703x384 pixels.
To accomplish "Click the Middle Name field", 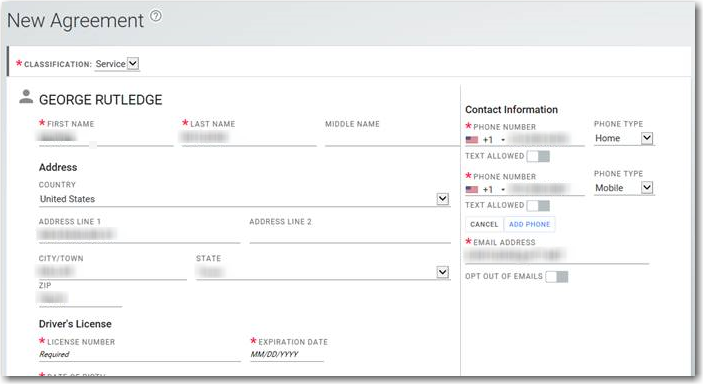I will 392,138.
